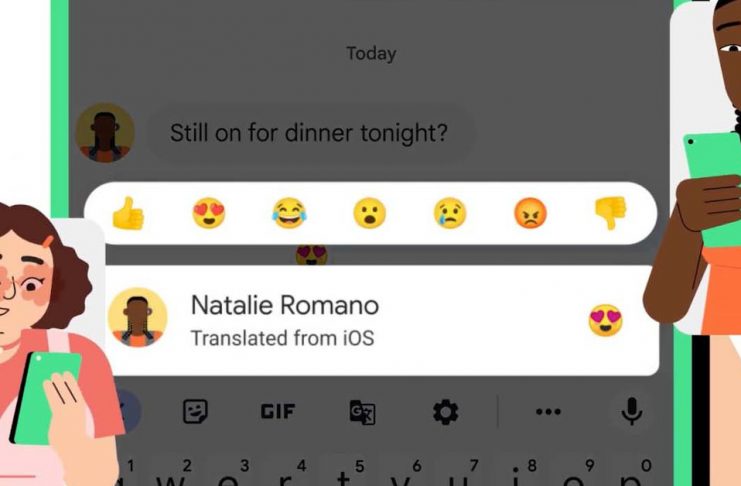Open the GIF keyboard option
Image resolution: width=741 pixels, height=486 pixels.
click(x=278, y=412)
